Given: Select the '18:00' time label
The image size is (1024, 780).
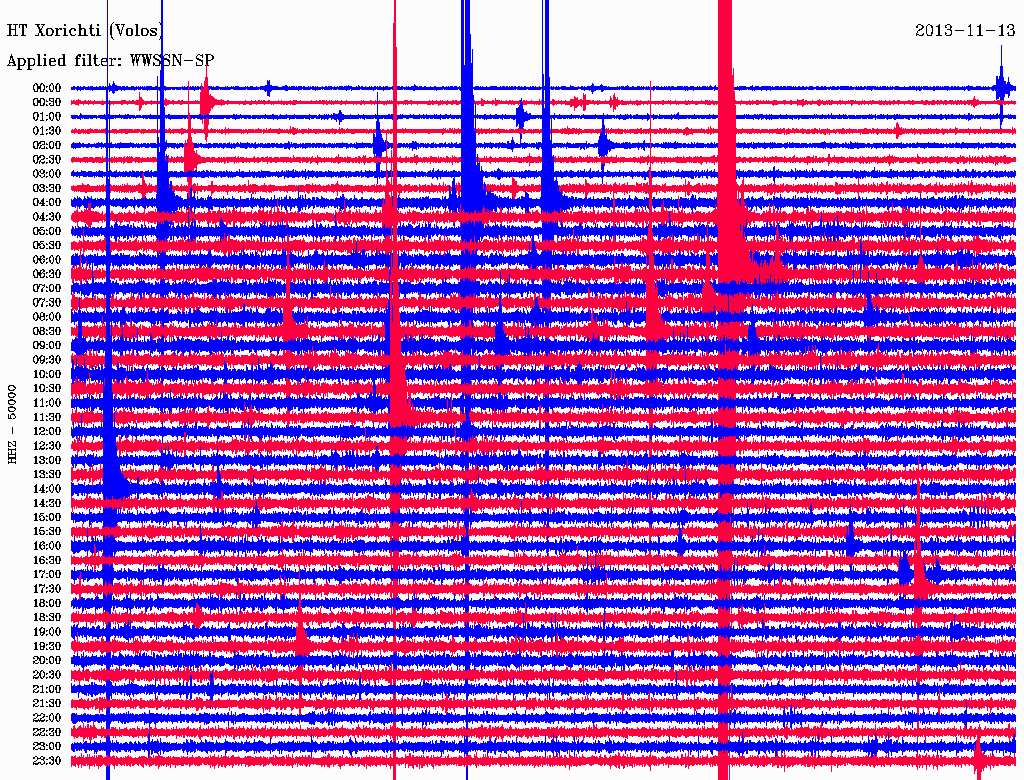Looking at the screenshot, I should (47, 603).
